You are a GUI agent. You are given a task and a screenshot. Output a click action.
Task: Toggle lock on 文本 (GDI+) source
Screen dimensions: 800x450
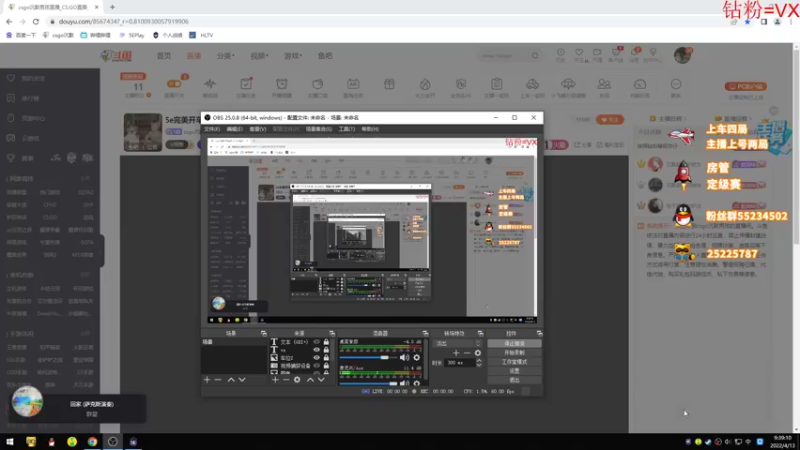pyautogui.click(x=326, y=342)
